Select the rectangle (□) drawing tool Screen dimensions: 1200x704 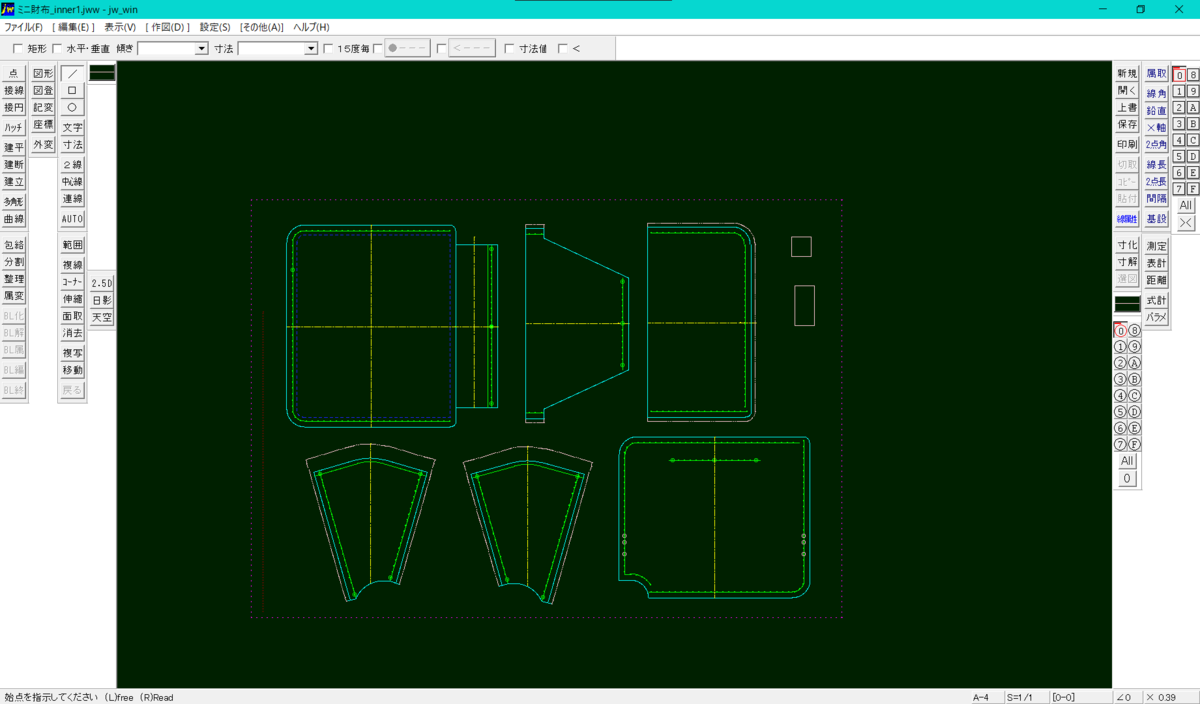coord(72,90)
